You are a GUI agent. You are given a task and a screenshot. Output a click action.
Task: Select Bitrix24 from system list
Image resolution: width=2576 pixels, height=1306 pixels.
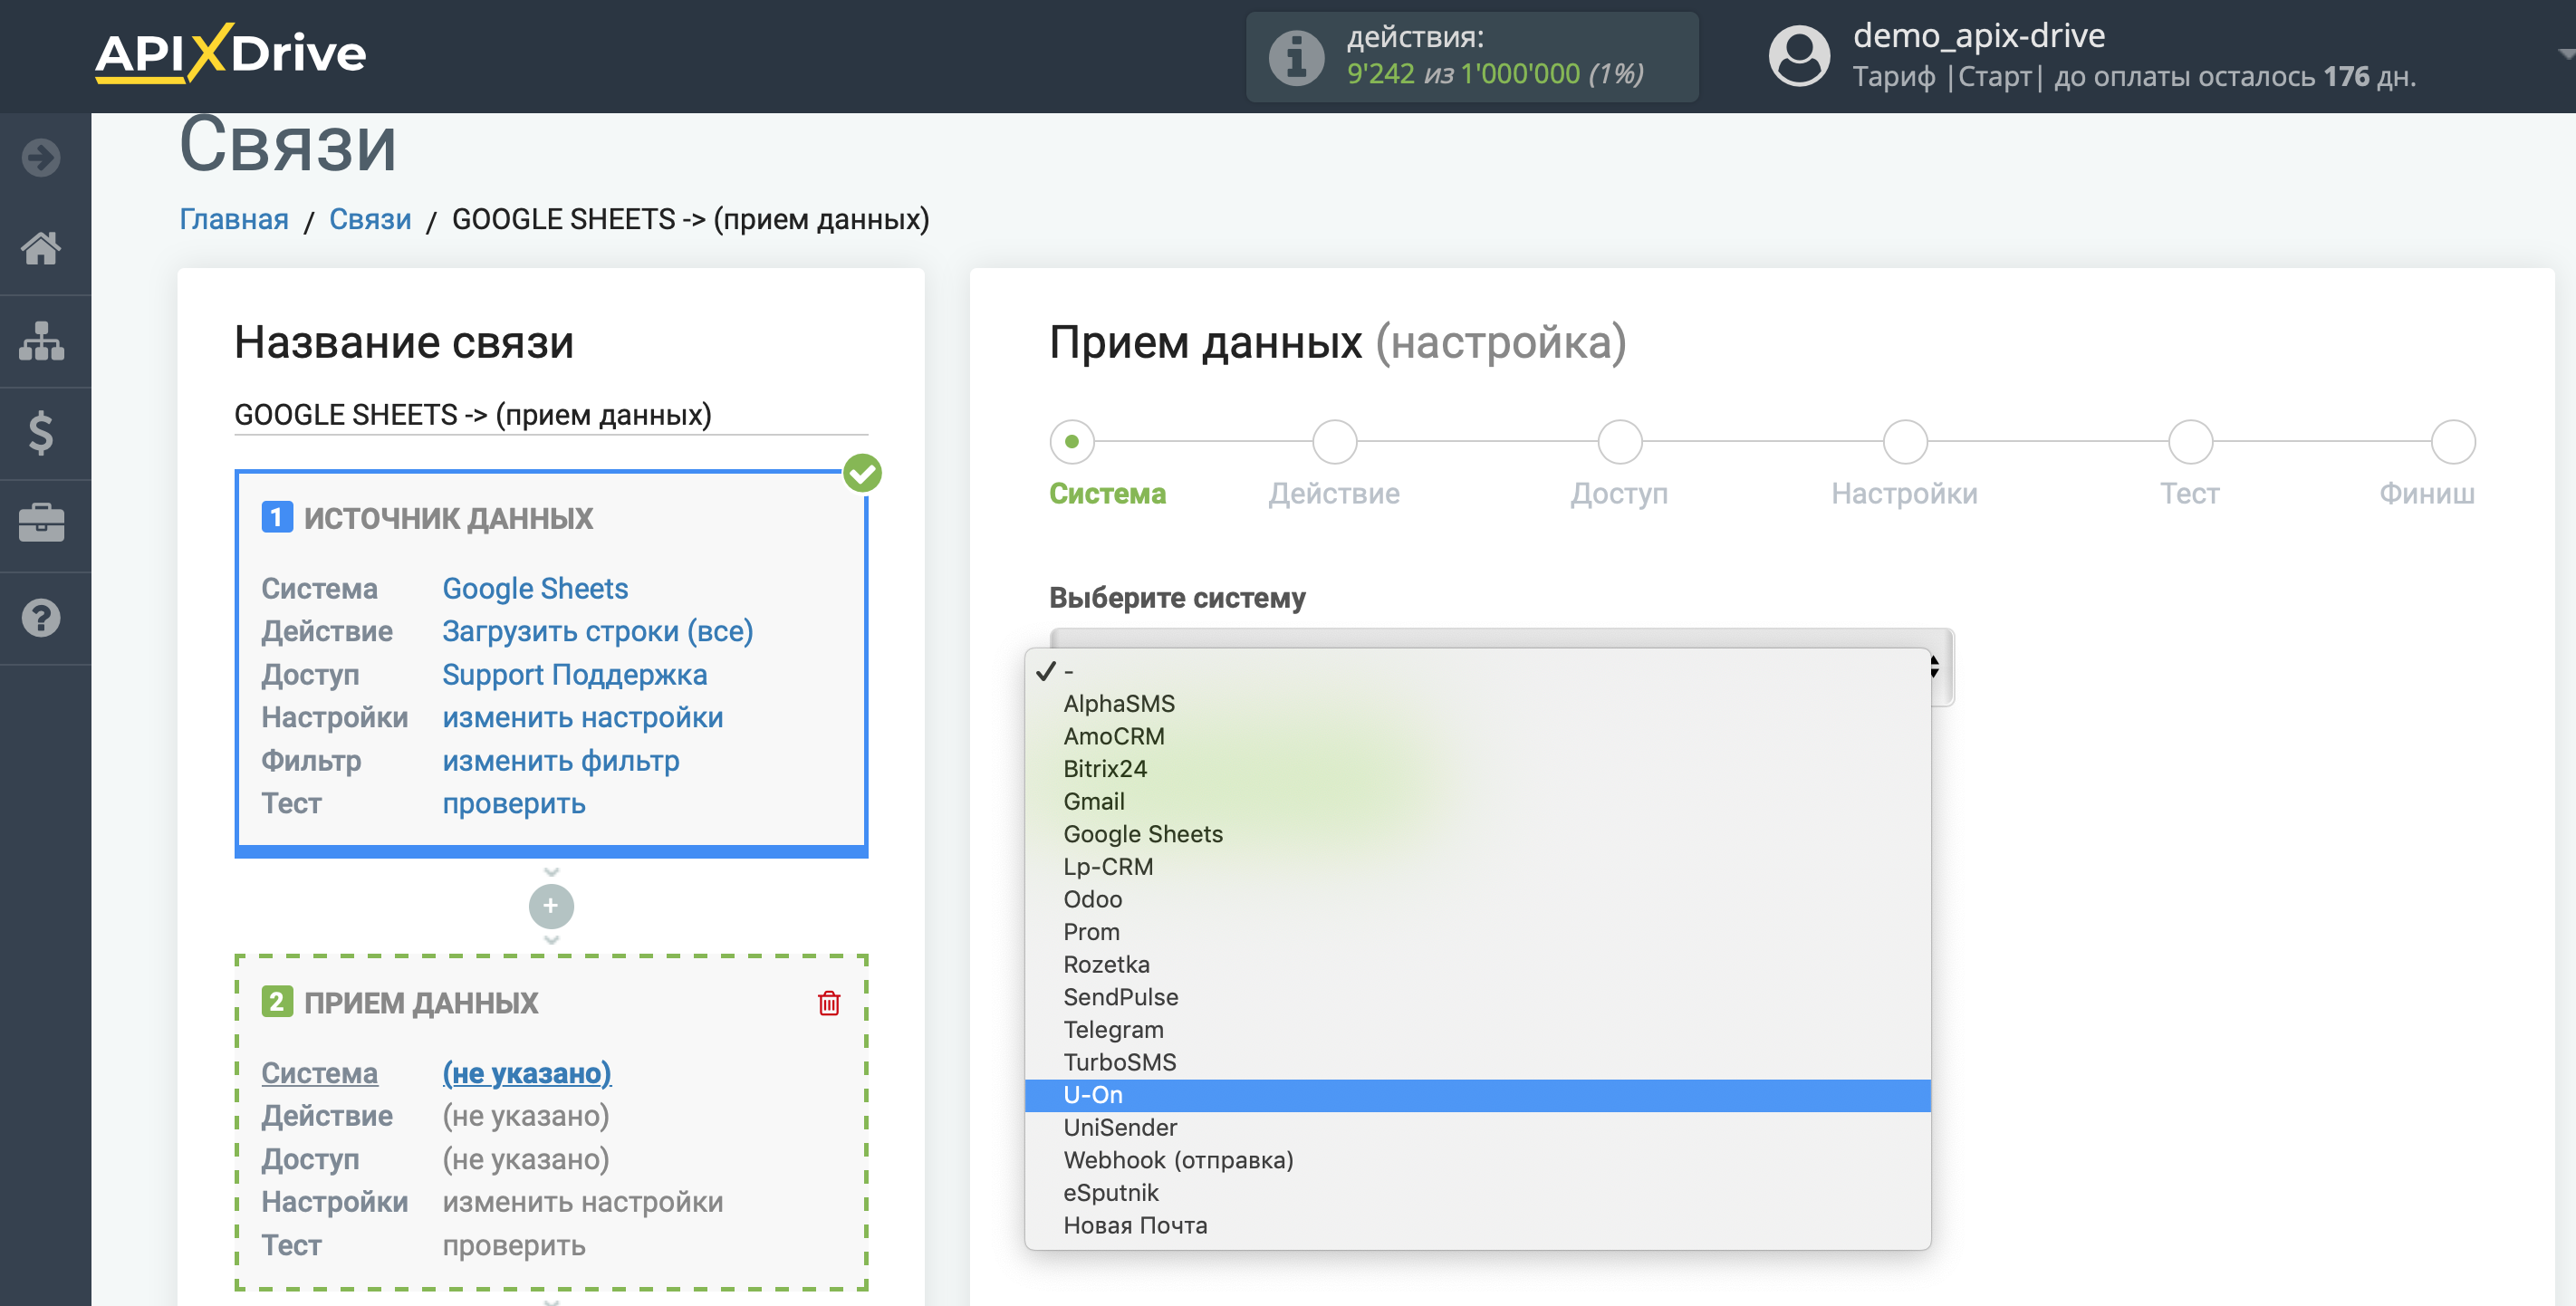click(1477, 769)
